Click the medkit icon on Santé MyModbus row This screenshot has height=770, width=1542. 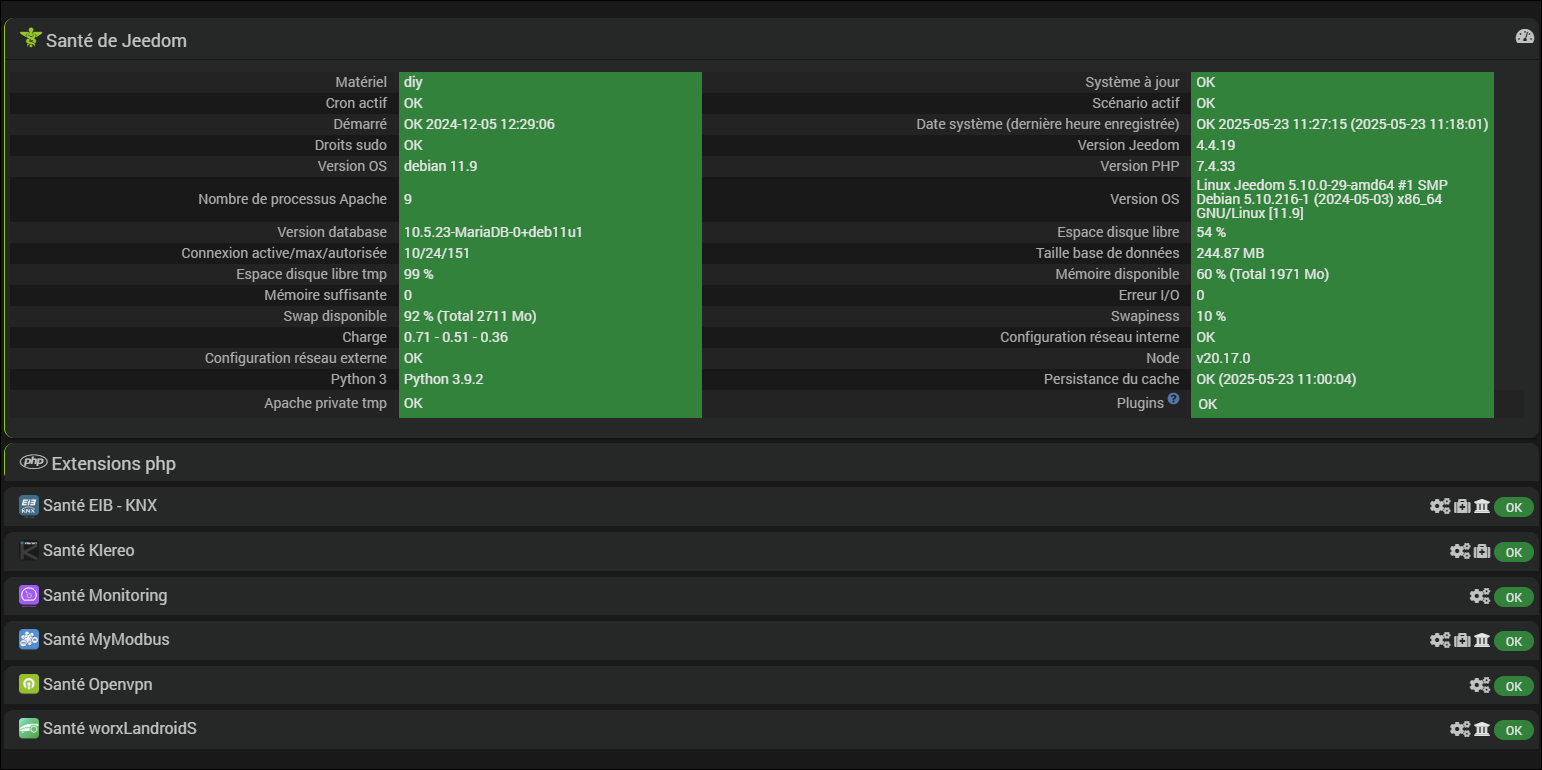coord(1462,640)
